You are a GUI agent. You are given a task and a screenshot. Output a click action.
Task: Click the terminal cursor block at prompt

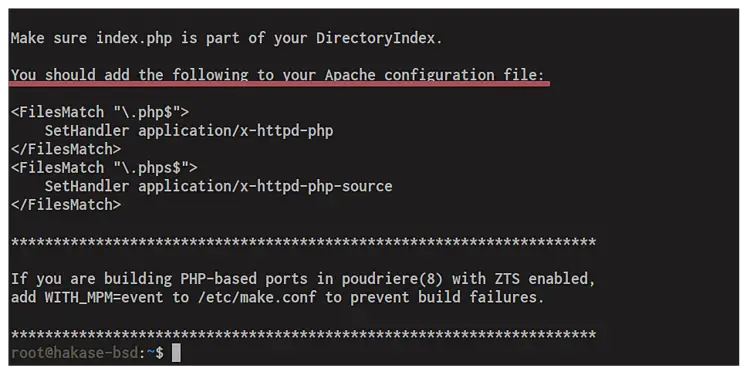176,353
